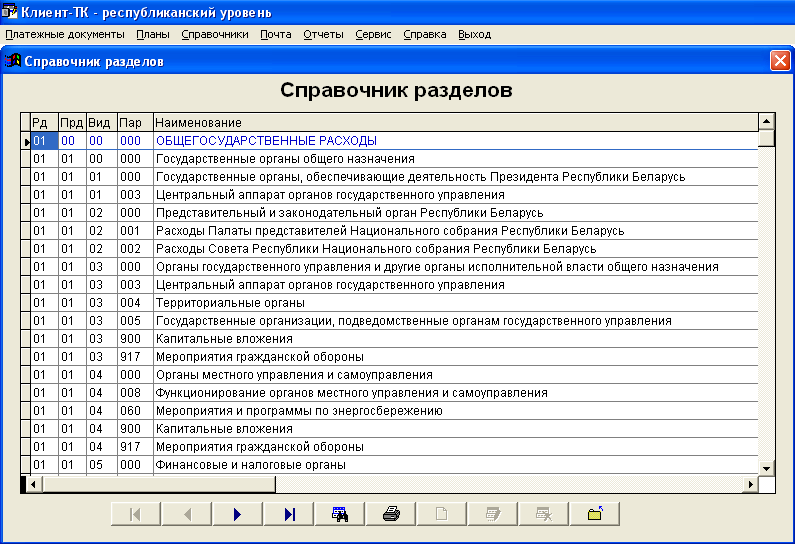Click the Наименование column header

coord(455,122)
